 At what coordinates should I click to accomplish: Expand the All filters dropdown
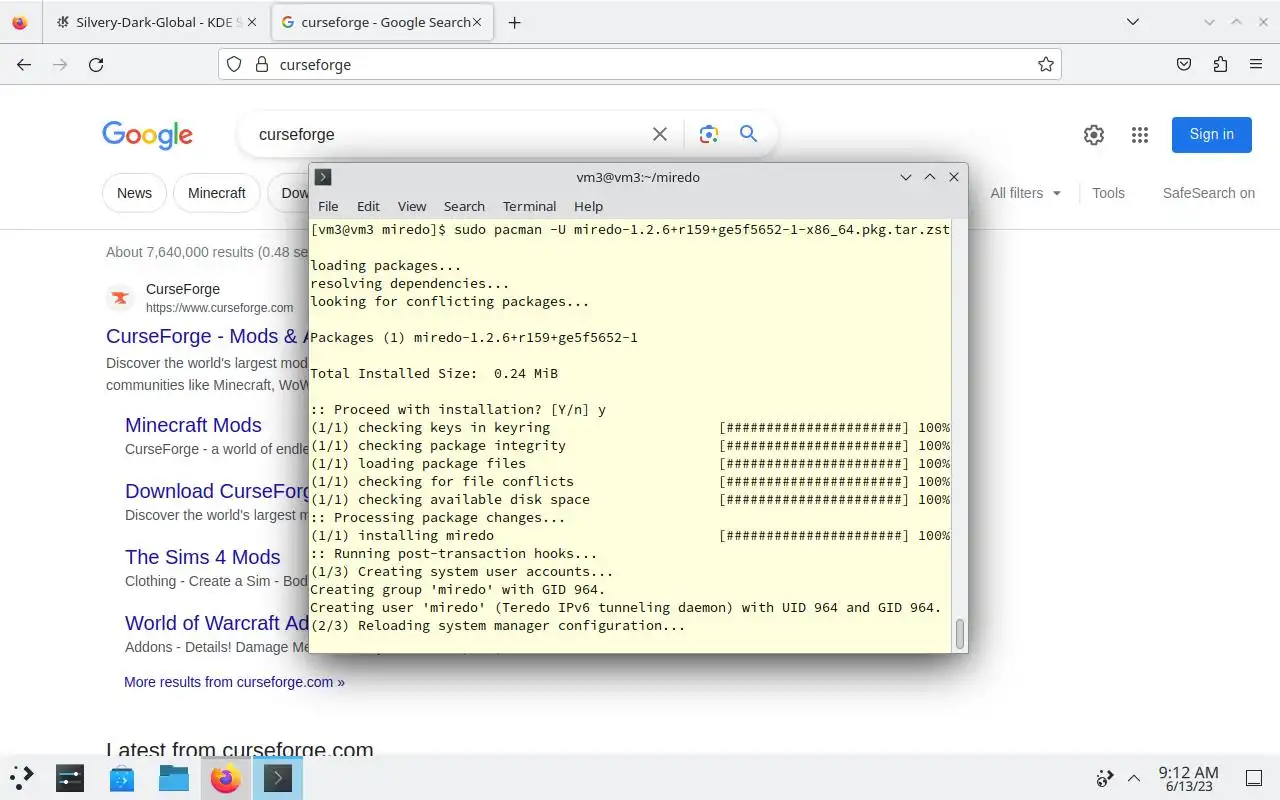click(x=1026, y=193)
